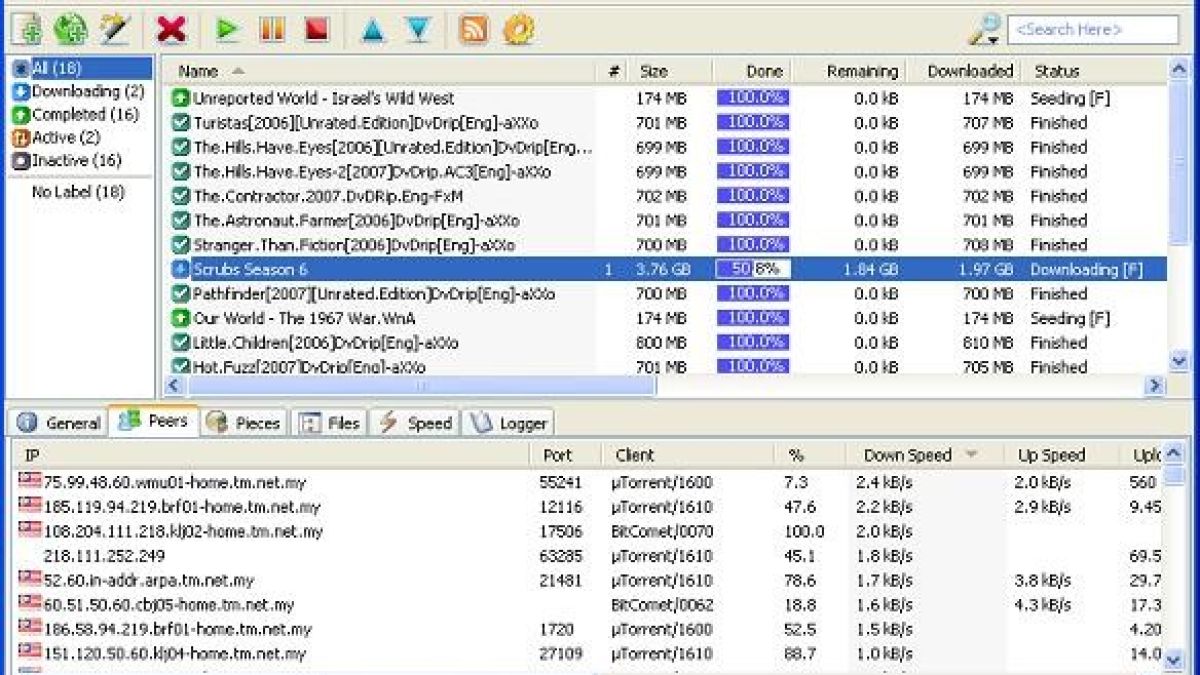The width and height of the screenshot is (1200, 675).
Task: Open Preferences gear icon
Action: tap(518, 30)
